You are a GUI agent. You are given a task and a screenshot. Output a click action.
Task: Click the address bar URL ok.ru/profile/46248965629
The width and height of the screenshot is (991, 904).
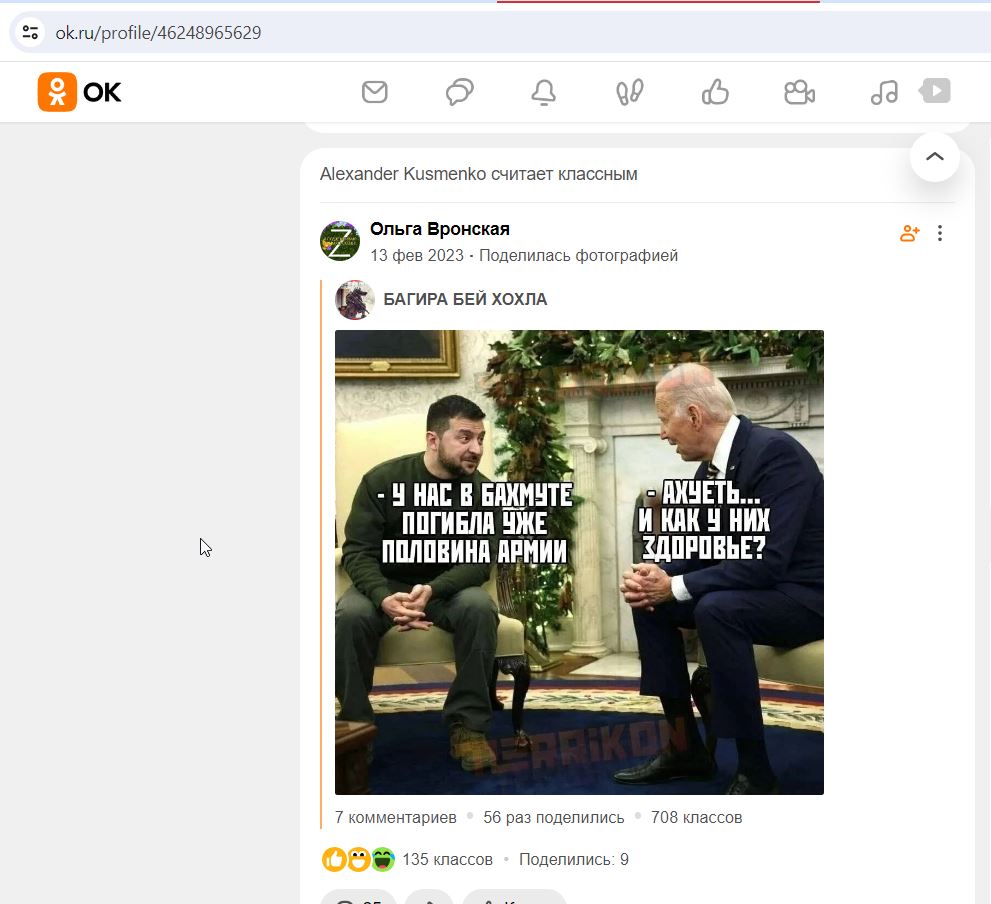click(x=158, y=33)
